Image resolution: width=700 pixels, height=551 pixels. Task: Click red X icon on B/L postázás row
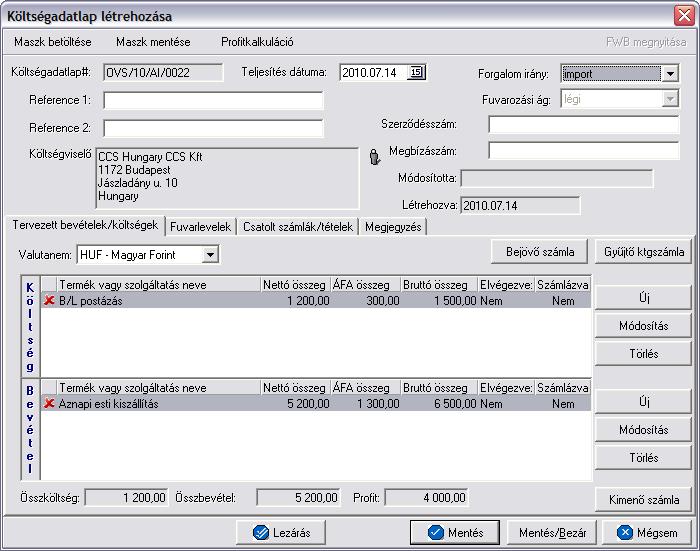[x=49, y=301]
